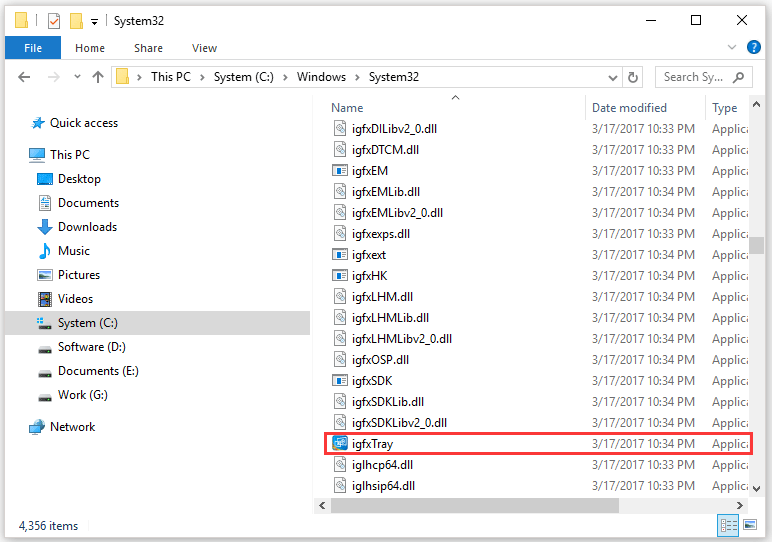Go up one folder with Up arrow
This screenshot has height=542, width=772.
[x=98, y=77]
